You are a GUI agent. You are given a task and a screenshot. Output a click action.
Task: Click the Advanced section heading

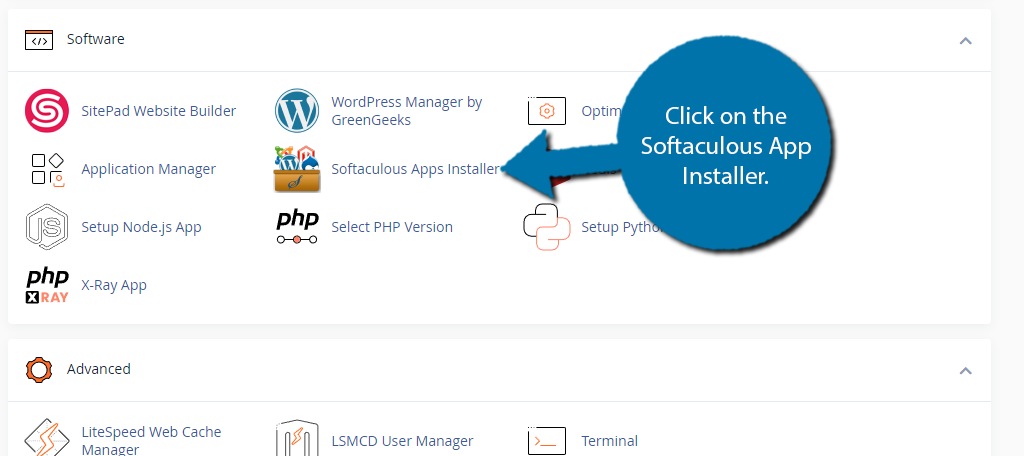coord(99,369)
